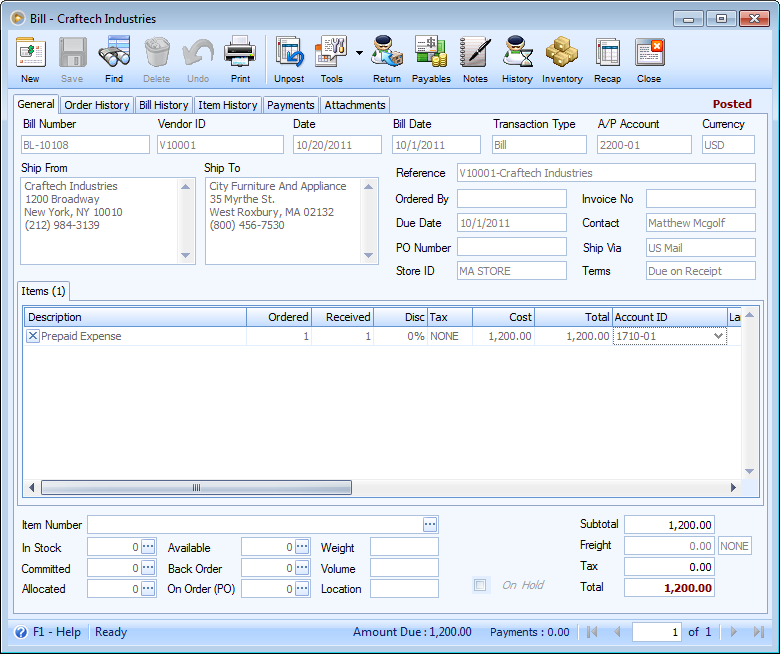Screen dimensions: 780x654
Task: Switch to the Bill History tab
Action: (164, 105)
